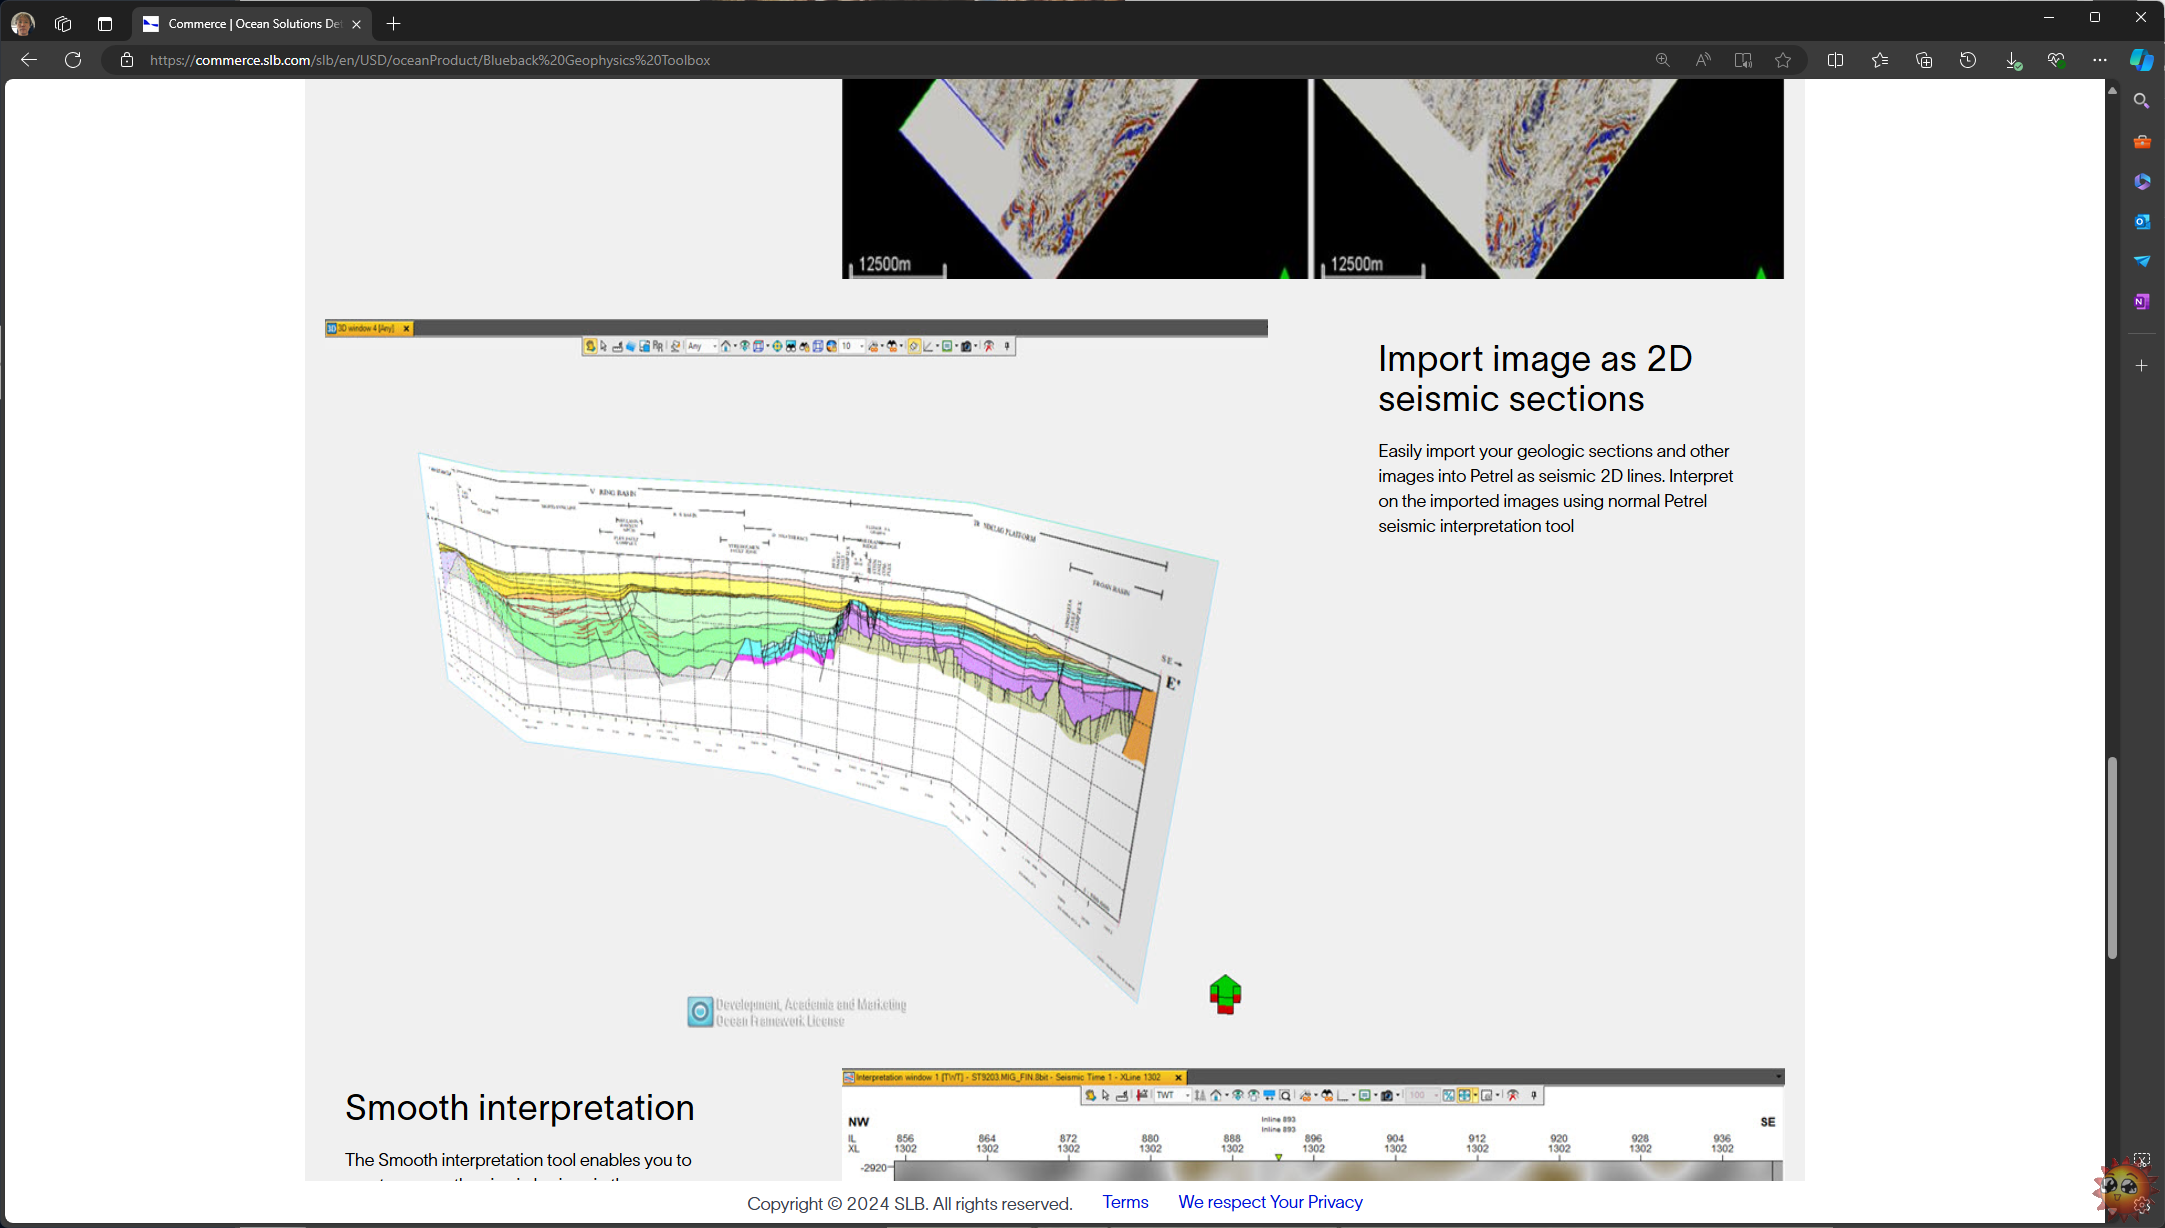This screenshot has width=2165, height=1228.
Task: Refresh the current page
Action: [x=73, y=60]
